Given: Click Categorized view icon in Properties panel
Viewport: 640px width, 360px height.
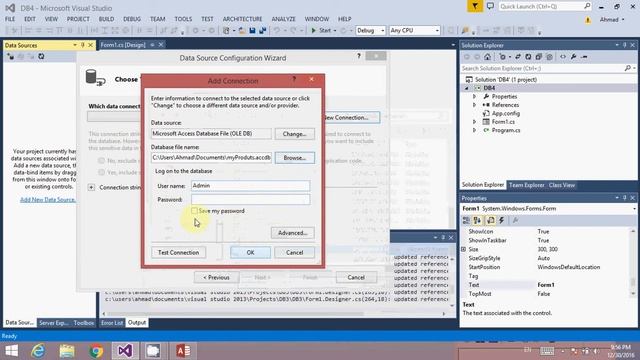Looking at the screenshot, I should (x=466, y=220).
